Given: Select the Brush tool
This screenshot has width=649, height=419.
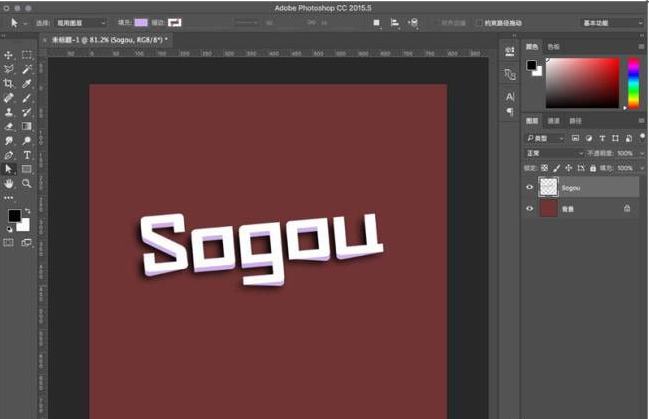Looking at the screenshot, I should tap(27, 98).
